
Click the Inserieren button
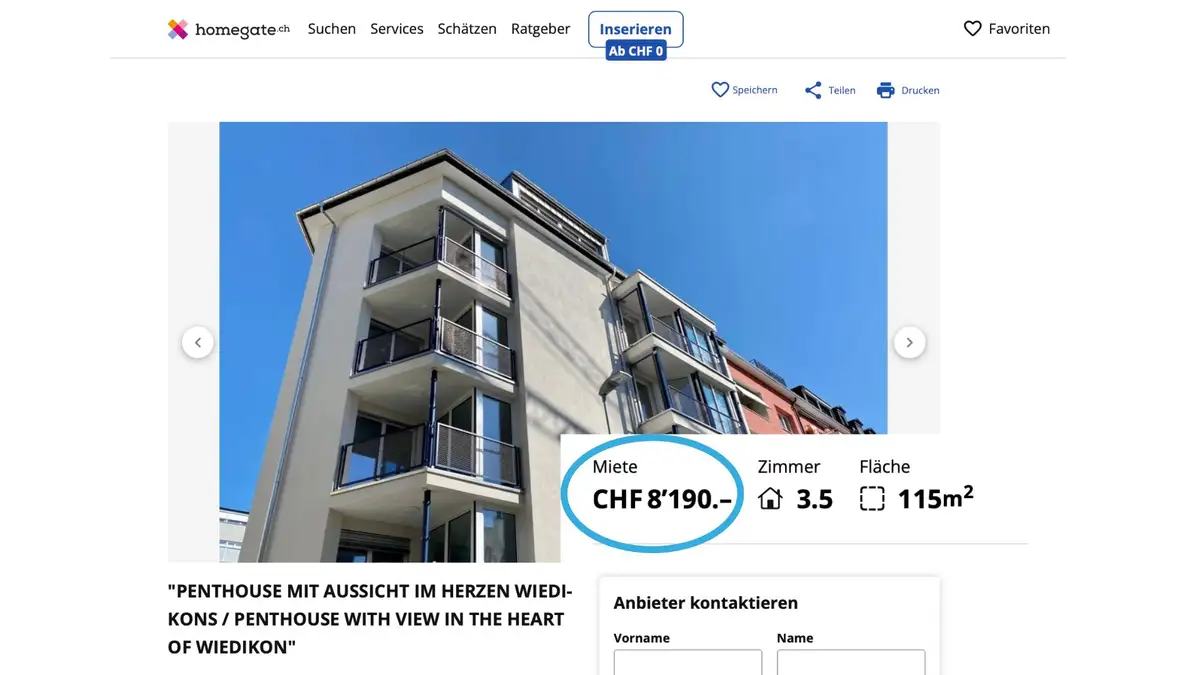[636, 29]
